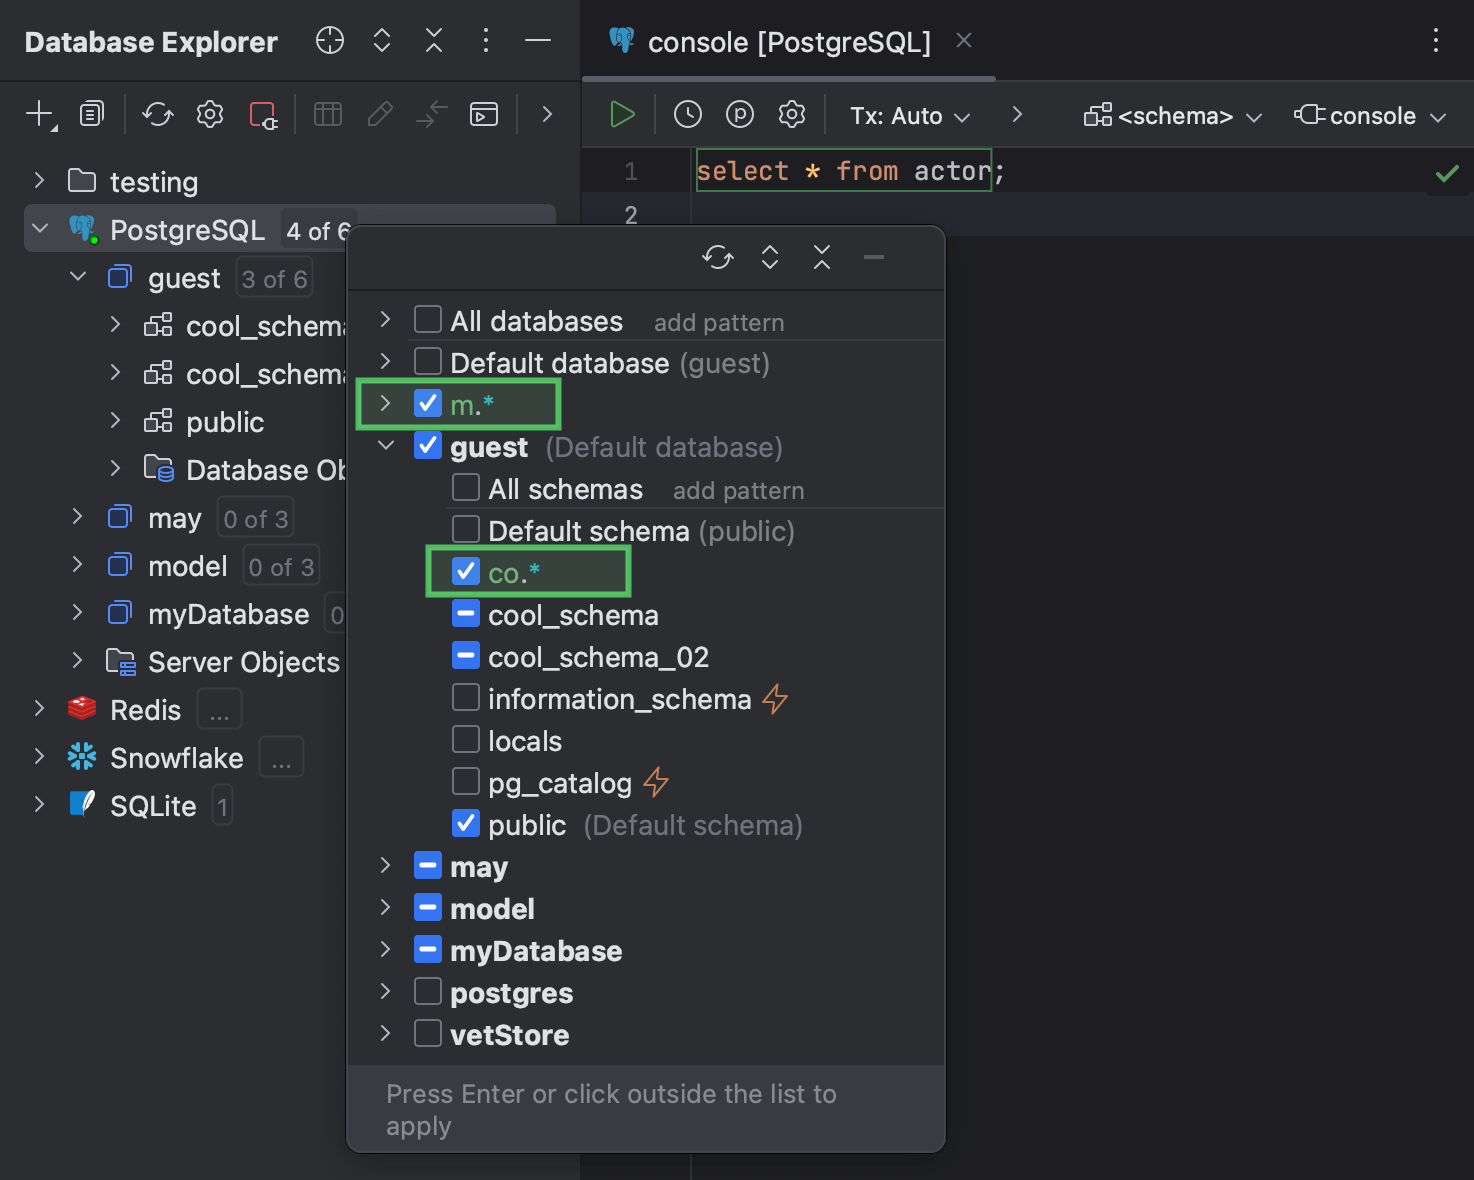Show the explain plan icon

(739, 114)
